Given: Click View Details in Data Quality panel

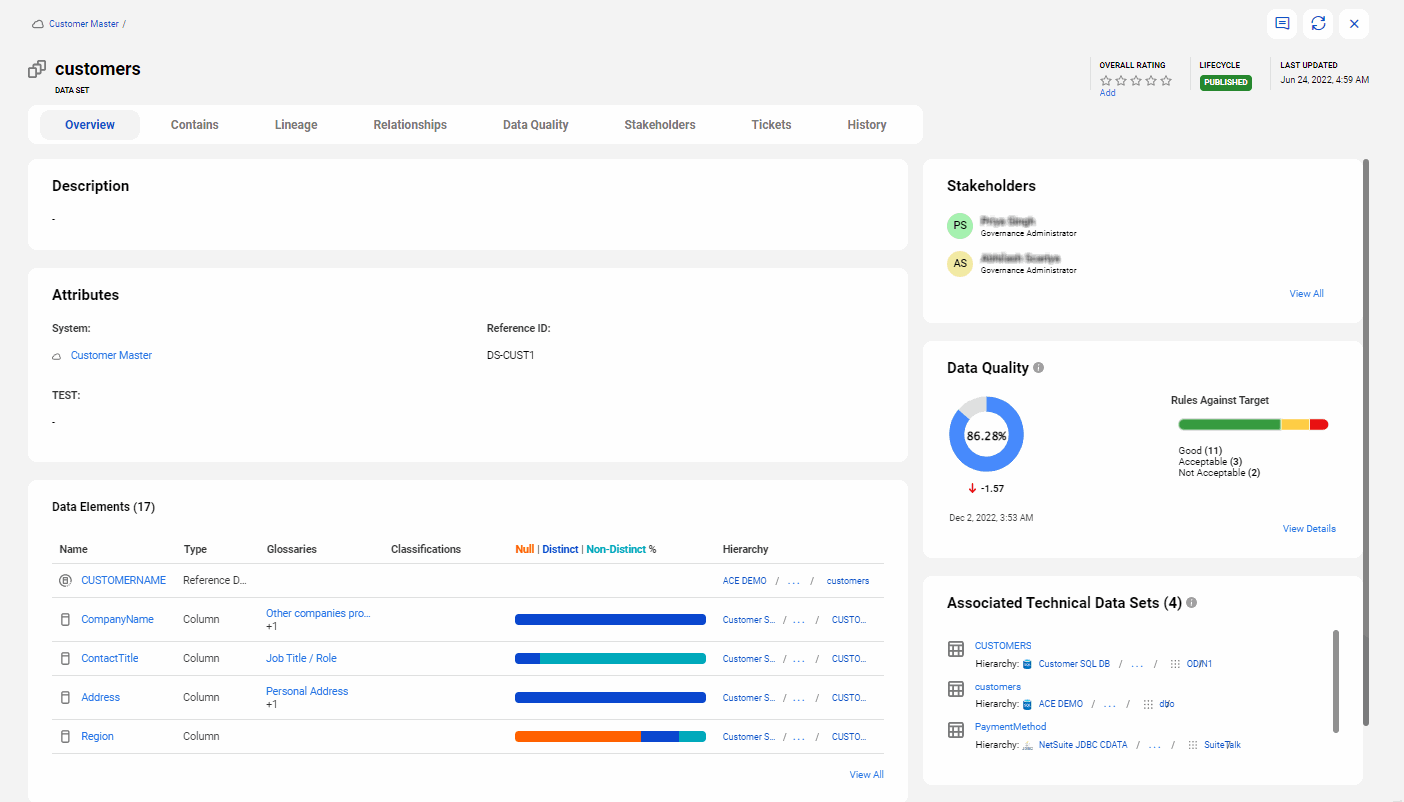Looking at the screenshot, I should pyautogui.click(x=1309, y=529).
